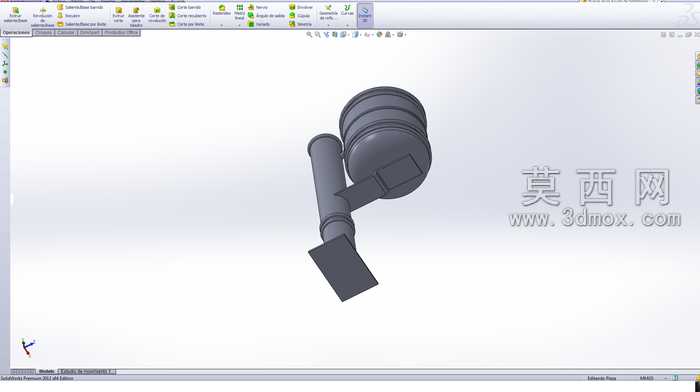This screenshot has width=700, height=392.
Task: Open FeatureManager tree icon in left panel
Action: coord(5,46)
